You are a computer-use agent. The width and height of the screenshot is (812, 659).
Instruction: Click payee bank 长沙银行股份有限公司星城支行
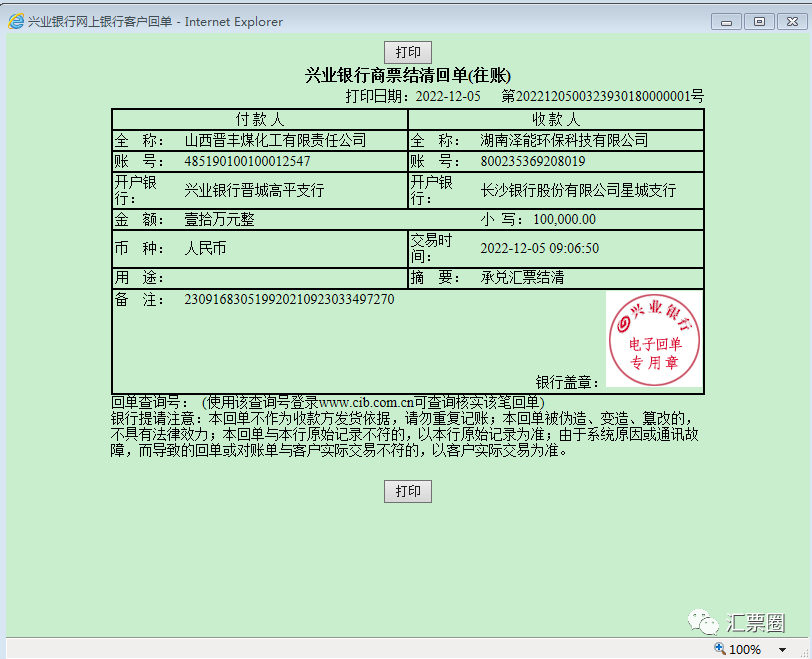pos(578,190)
